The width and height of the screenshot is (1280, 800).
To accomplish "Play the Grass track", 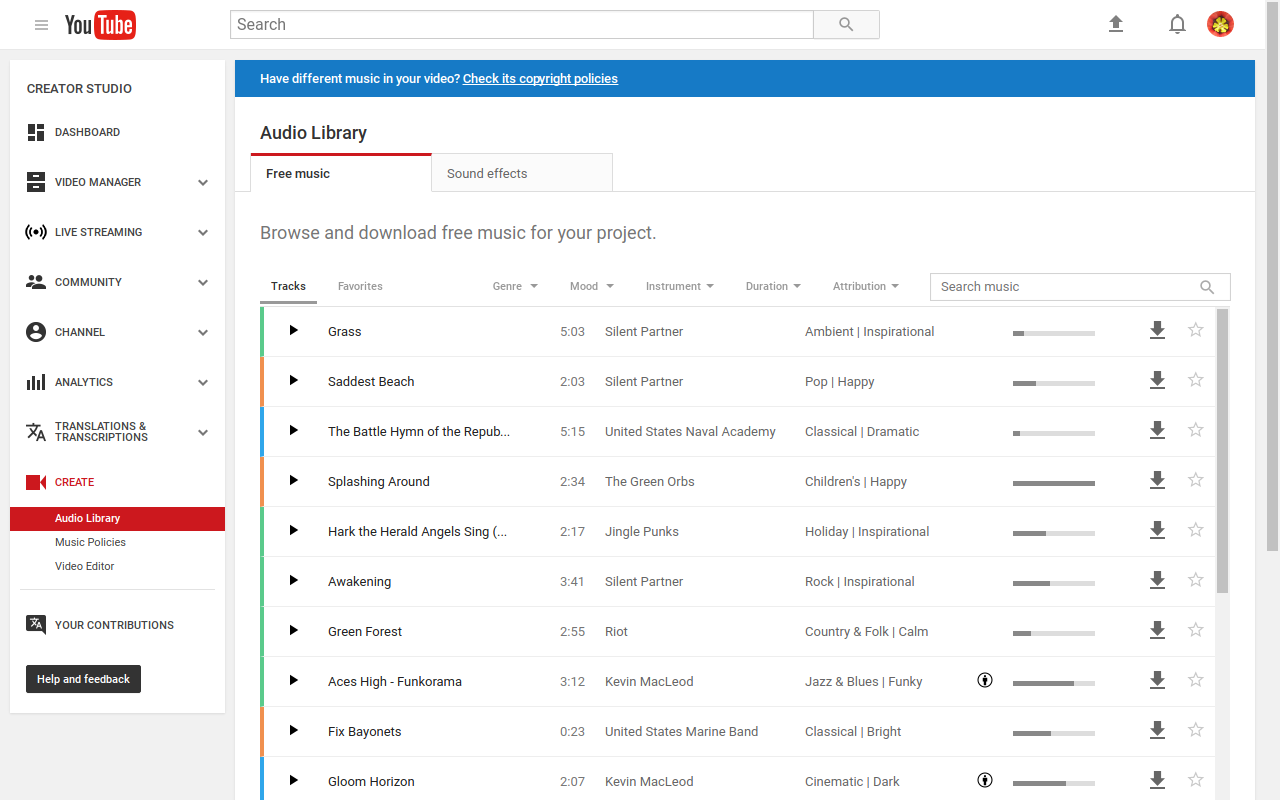I will [x=293, y=330].
